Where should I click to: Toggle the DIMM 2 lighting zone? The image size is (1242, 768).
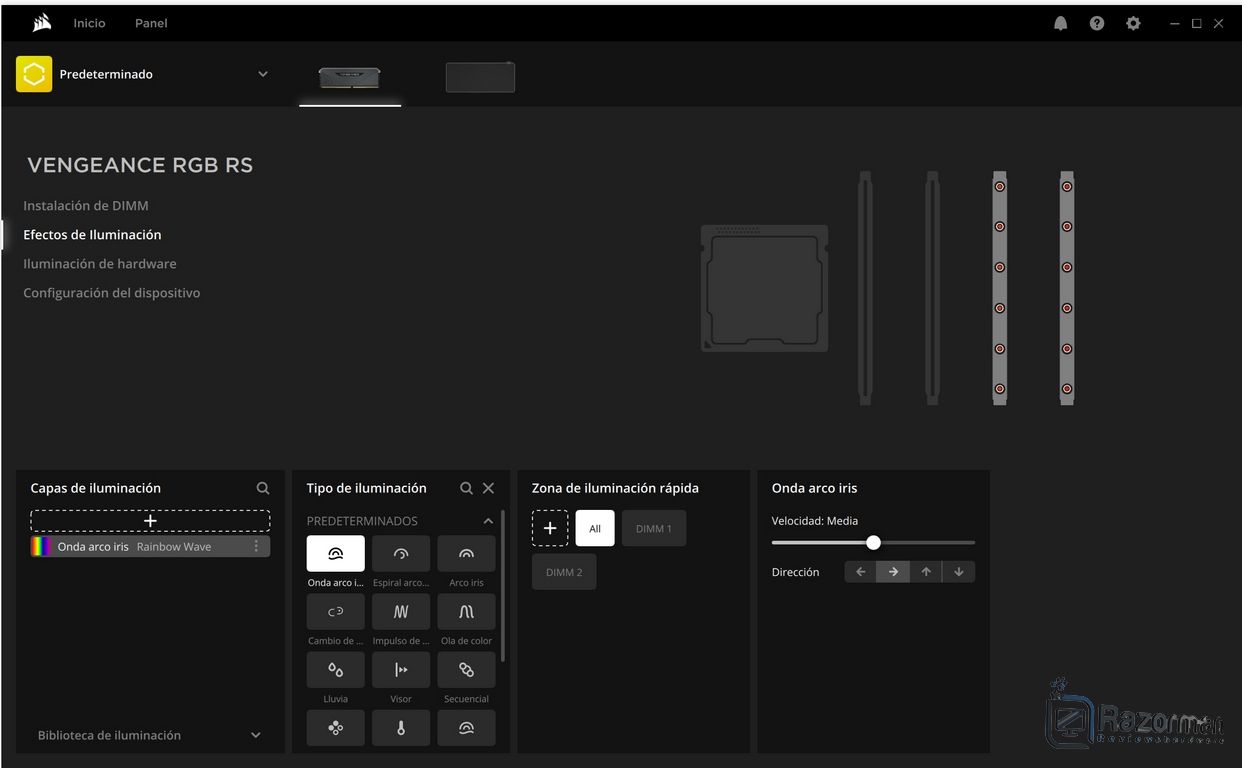[564, 572]
